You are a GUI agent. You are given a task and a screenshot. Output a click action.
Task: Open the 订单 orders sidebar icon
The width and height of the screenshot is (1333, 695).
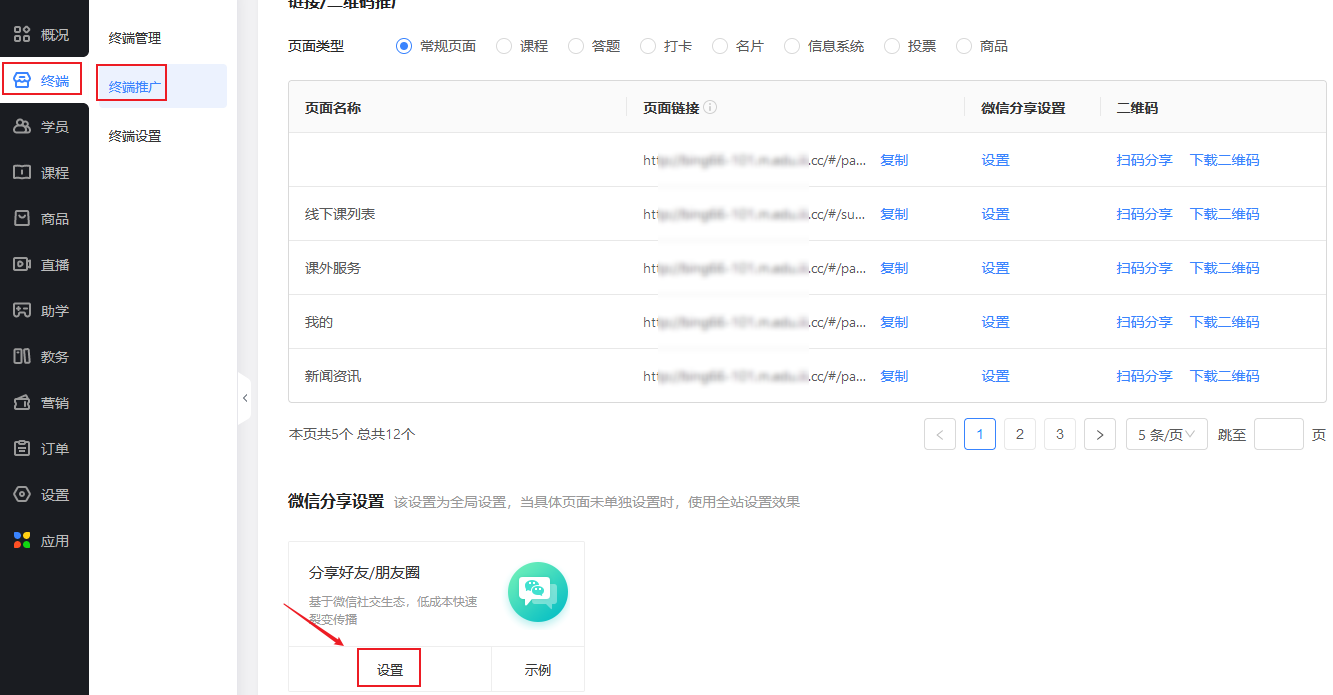(x=22, y=449)
